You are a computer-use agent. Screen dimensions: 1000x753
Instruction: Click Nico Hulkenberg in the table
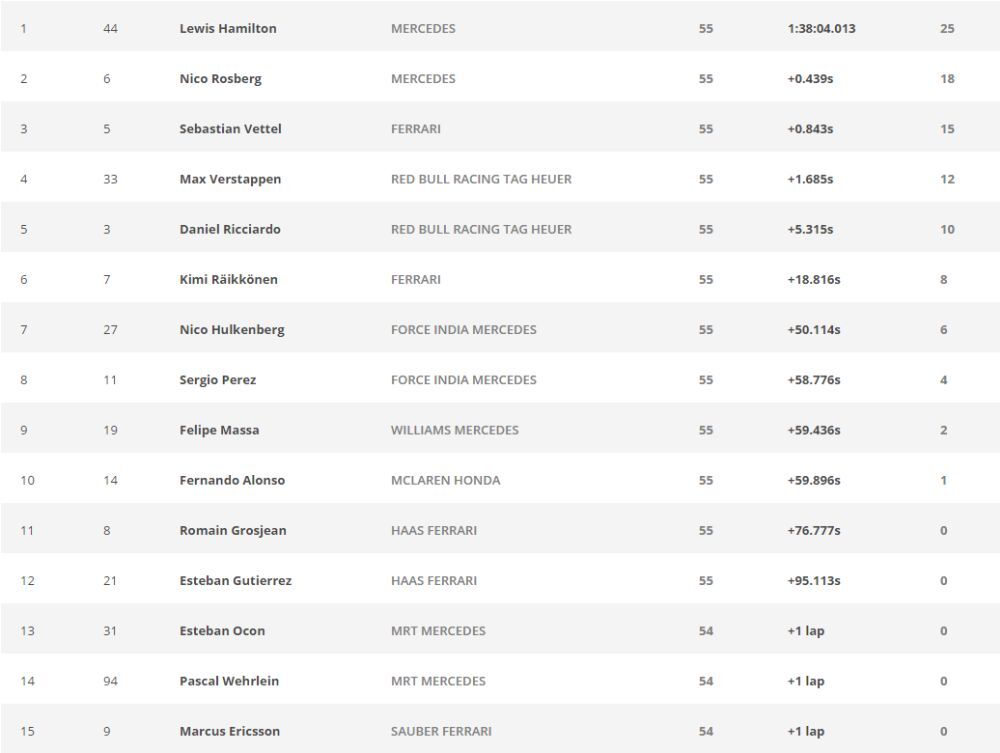[232, 330]
